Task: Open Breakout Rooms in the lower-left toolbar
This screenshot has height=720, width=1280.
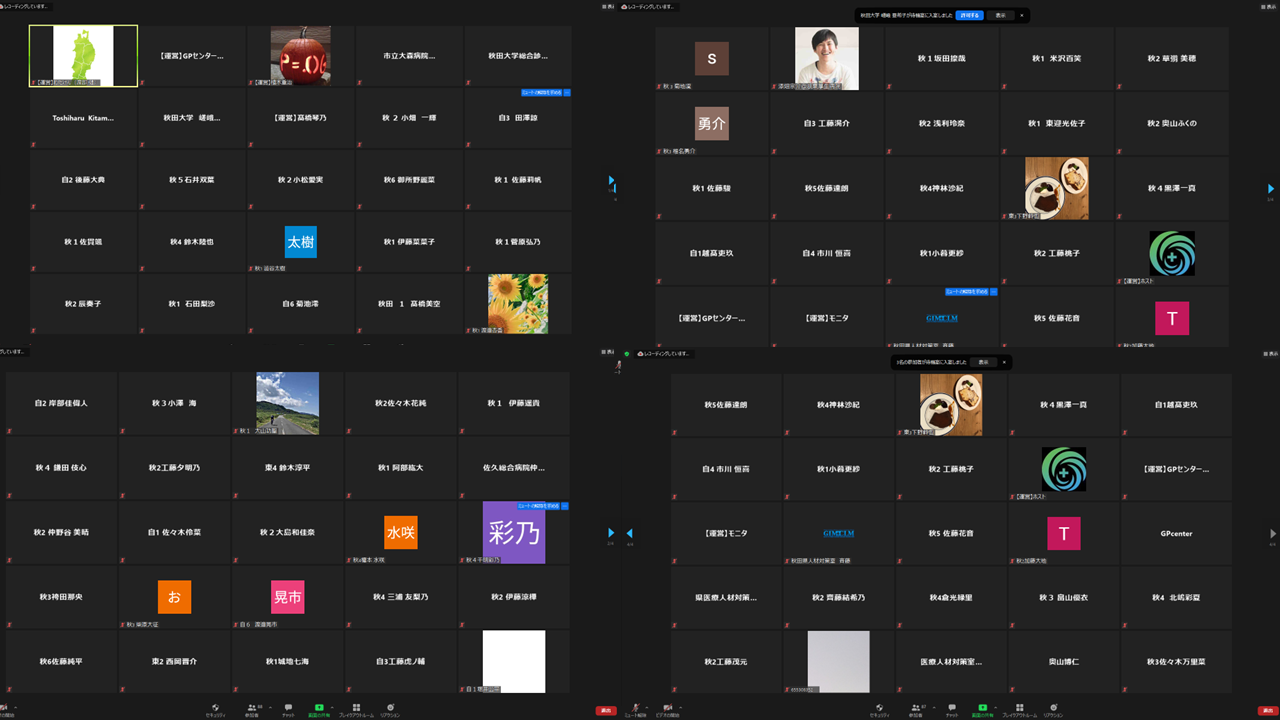Action: [354, 709]
